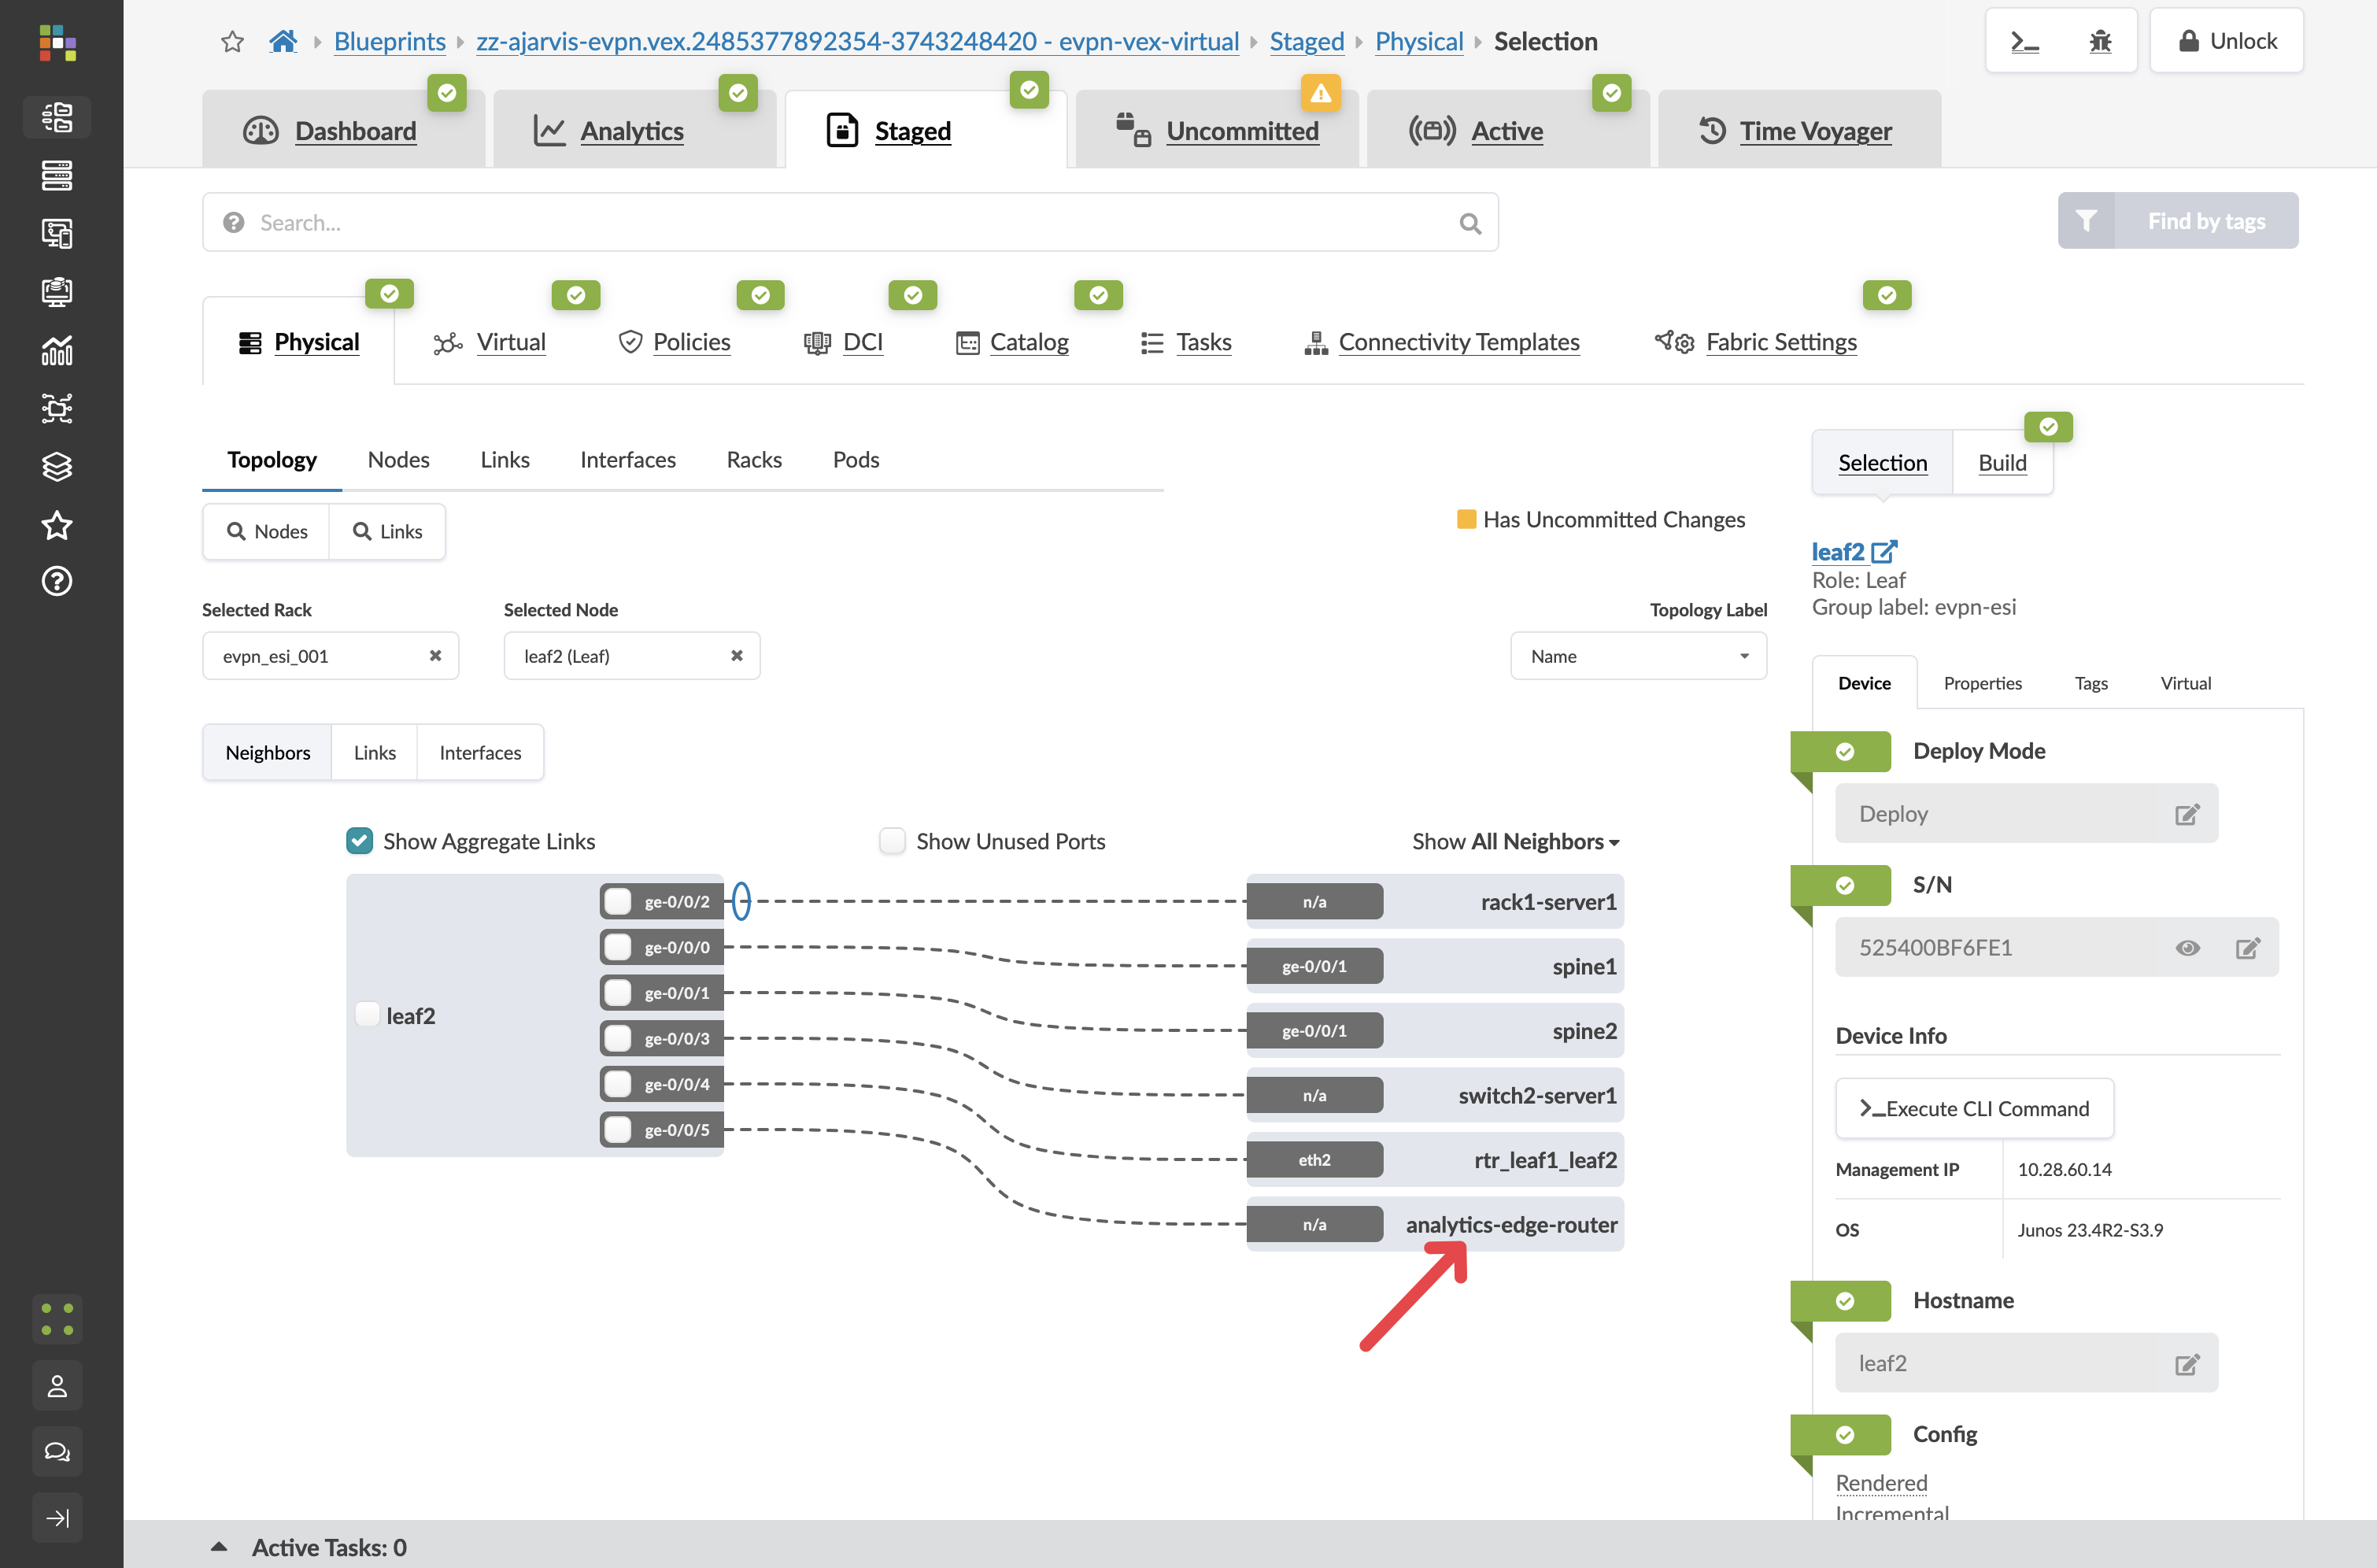2377x1568 pixels.
Task: Switch to the Uncommitted tab
Action: (x=1241, y=131)
